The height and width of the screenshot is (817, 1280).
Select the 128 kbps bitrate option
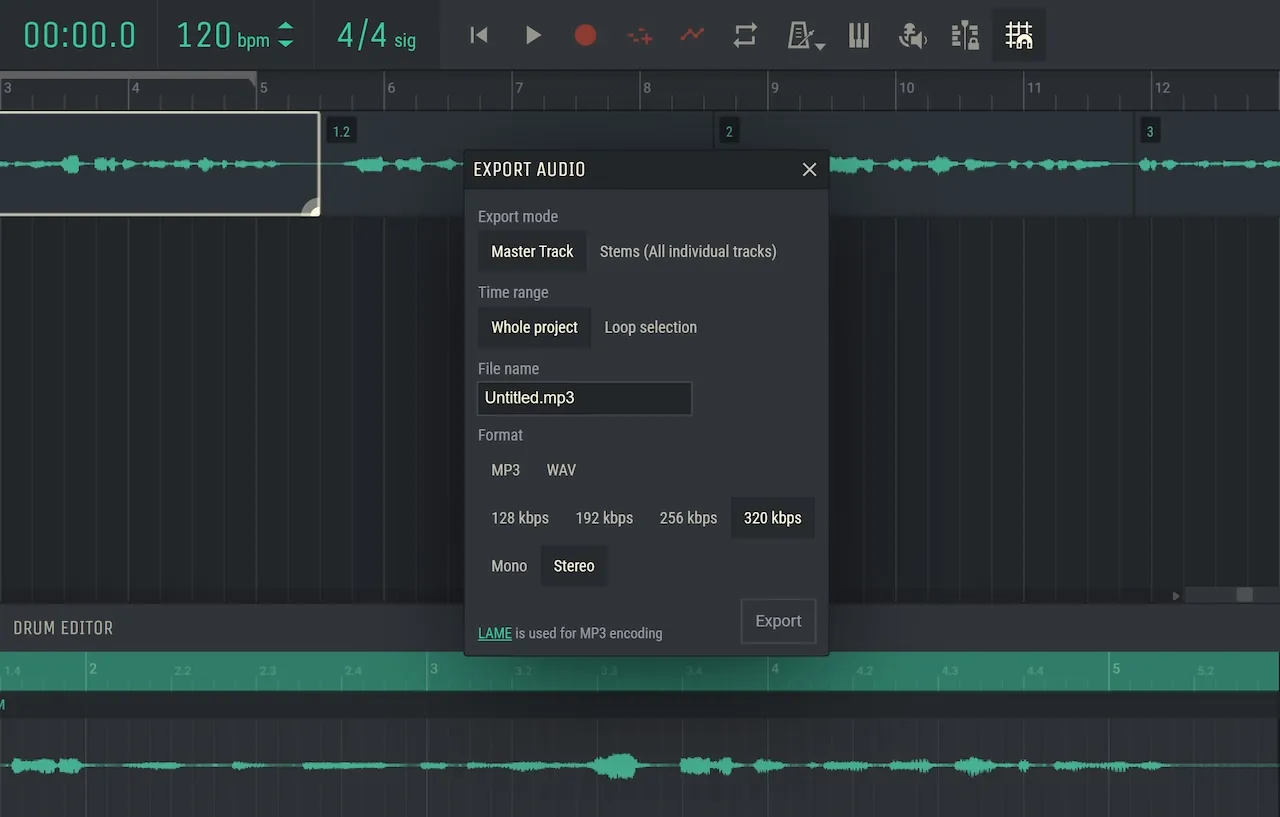(x=519, y=517)
